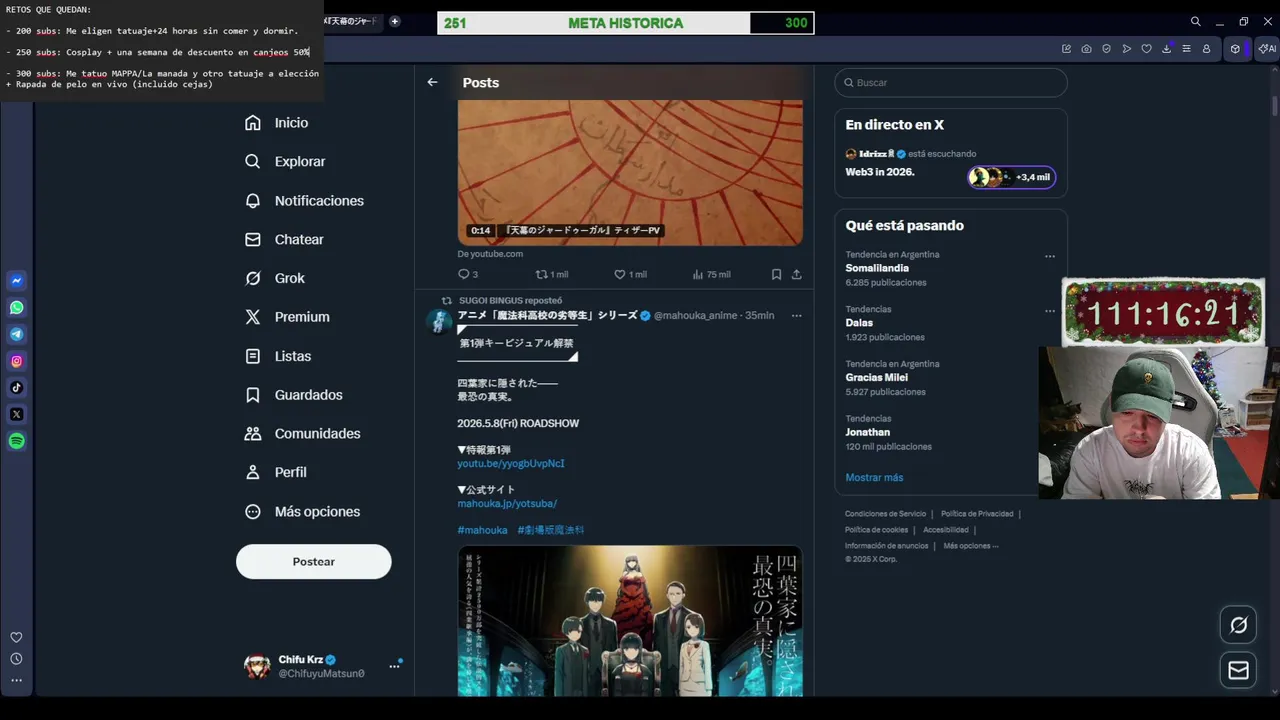Open the Política de Privacidad link
This screenshot has width=1280, height=720.
point(977,513)
